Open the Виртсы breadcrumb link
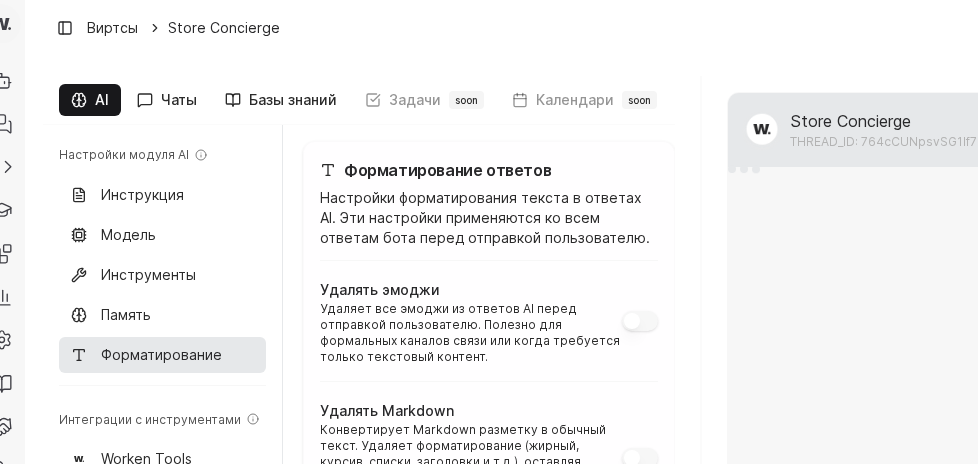978x464 pixels. (x=112, y=28)
